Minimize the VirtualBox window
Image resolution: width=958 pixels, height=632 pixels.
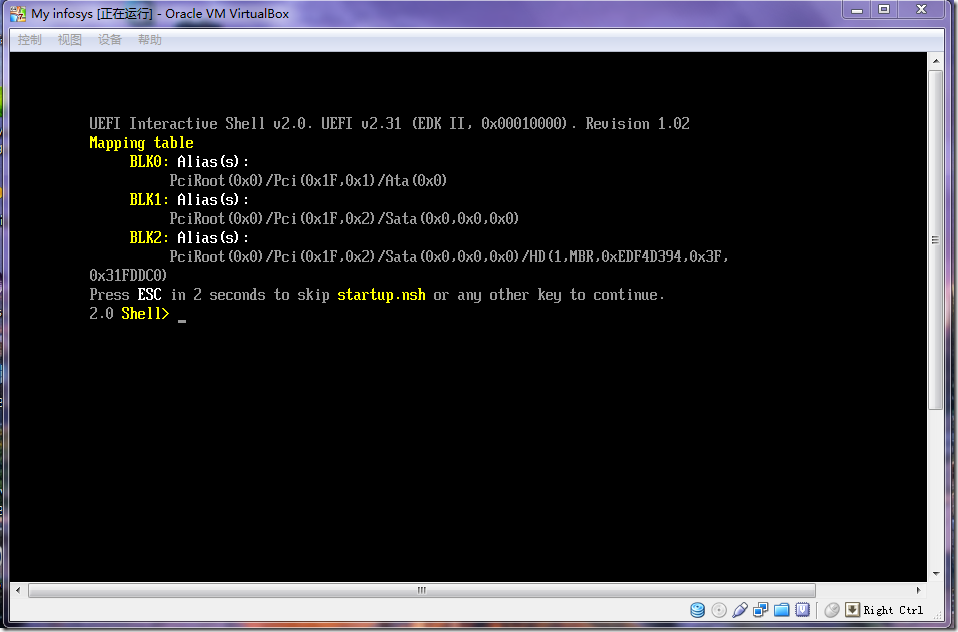click(857, 10)
